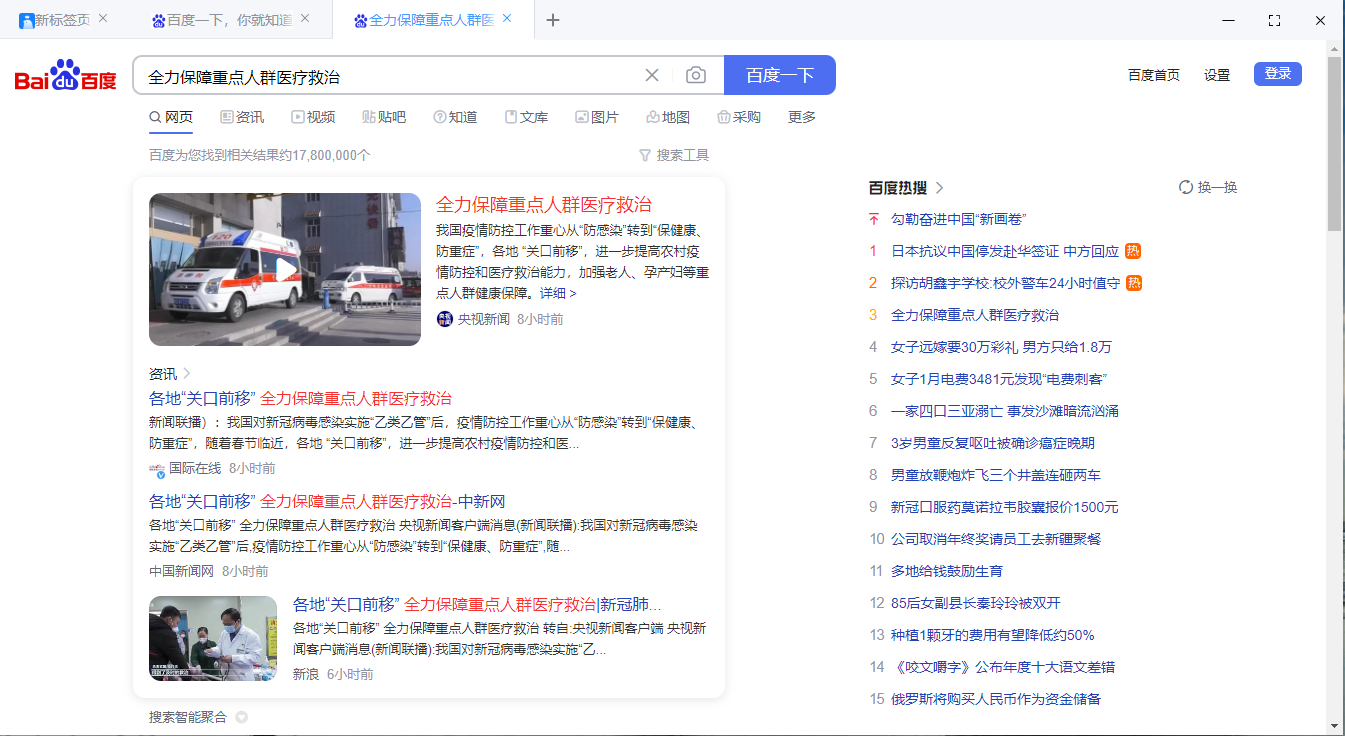
Task: Expand the 百度热搜 chevron
Action: click(x=940, y=188)
